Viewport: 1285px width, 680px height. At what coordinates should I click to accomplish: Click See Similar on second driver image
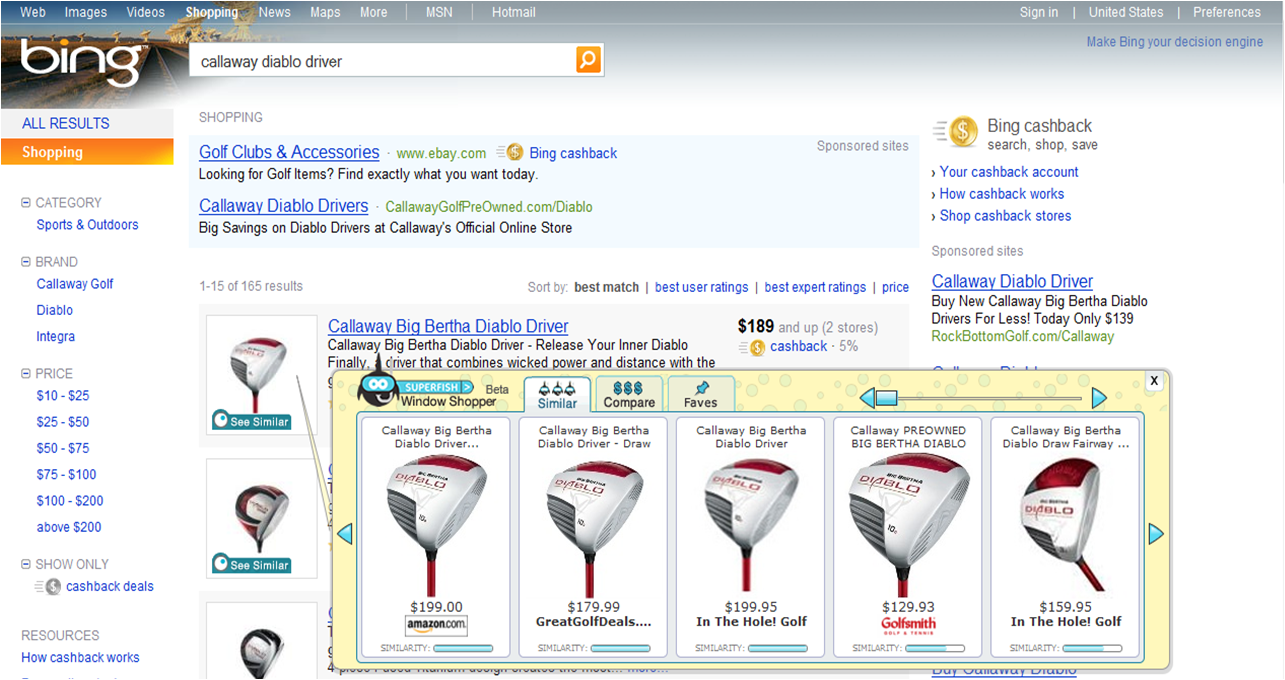[252, 565]
